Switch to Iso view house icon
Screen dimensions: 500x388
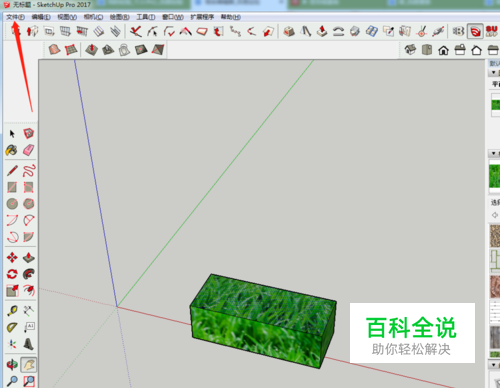tap(410, 50)
